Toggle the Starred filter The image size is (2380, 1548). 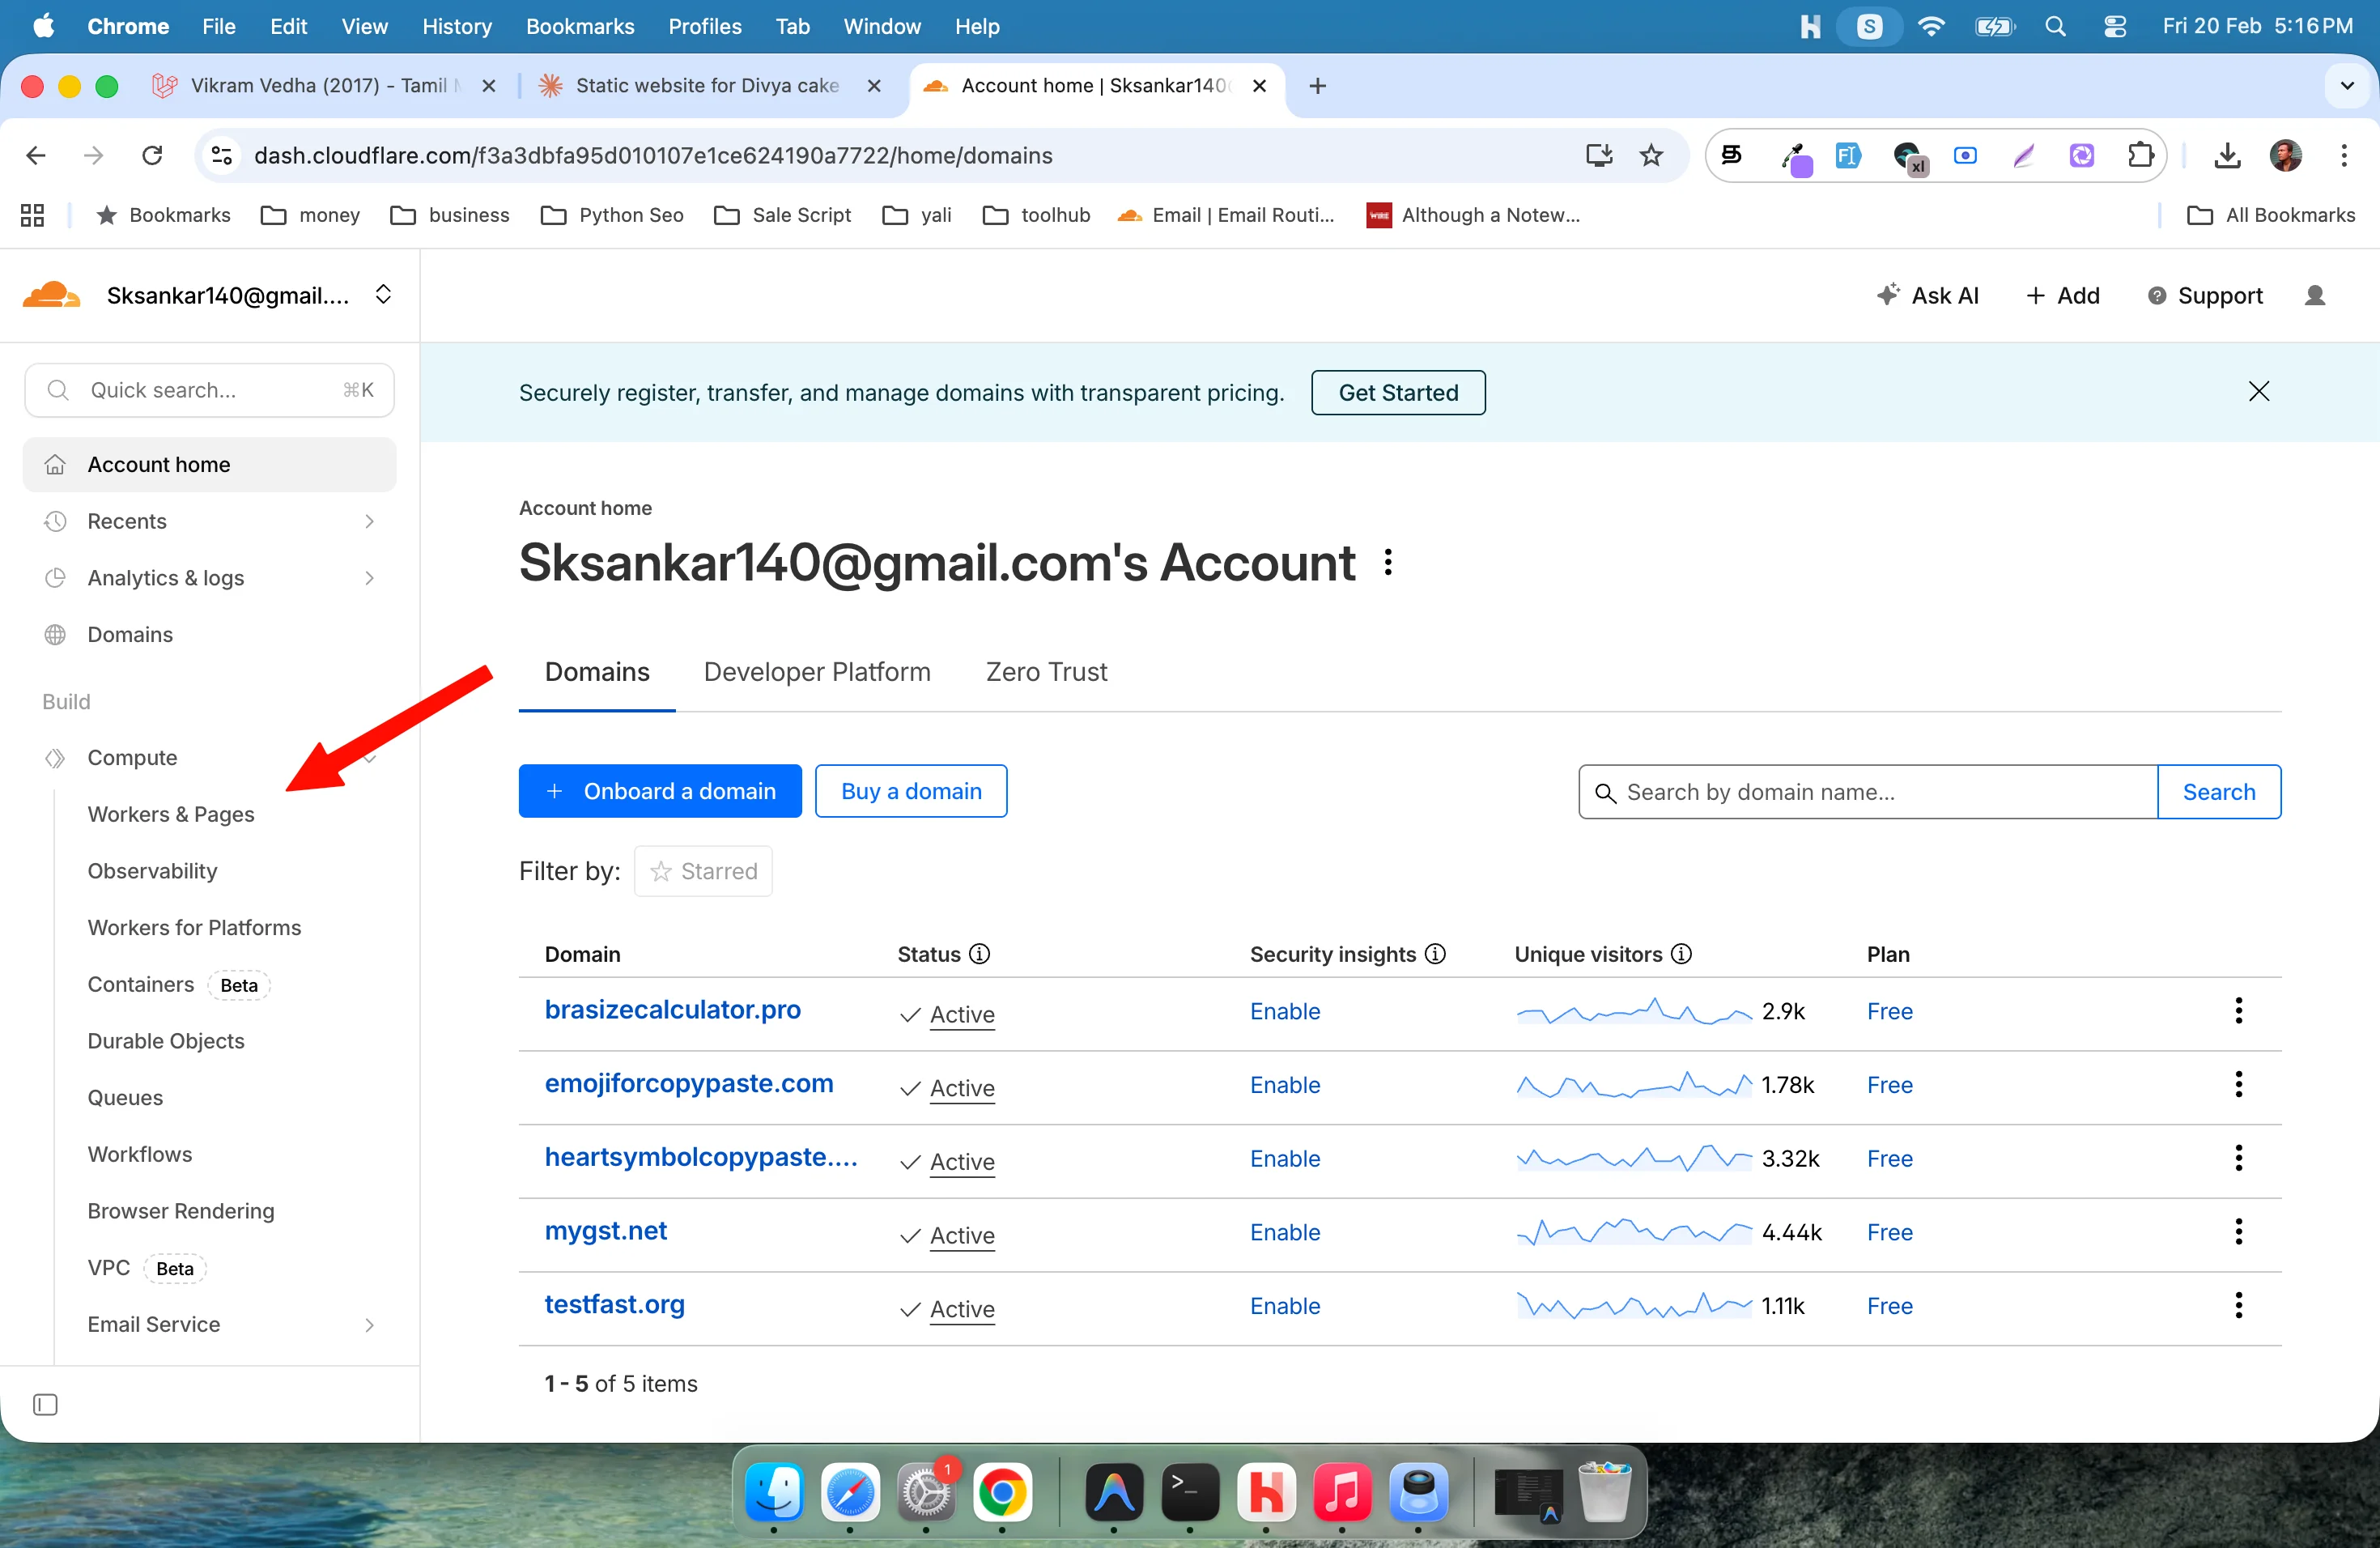coord(703,870)
